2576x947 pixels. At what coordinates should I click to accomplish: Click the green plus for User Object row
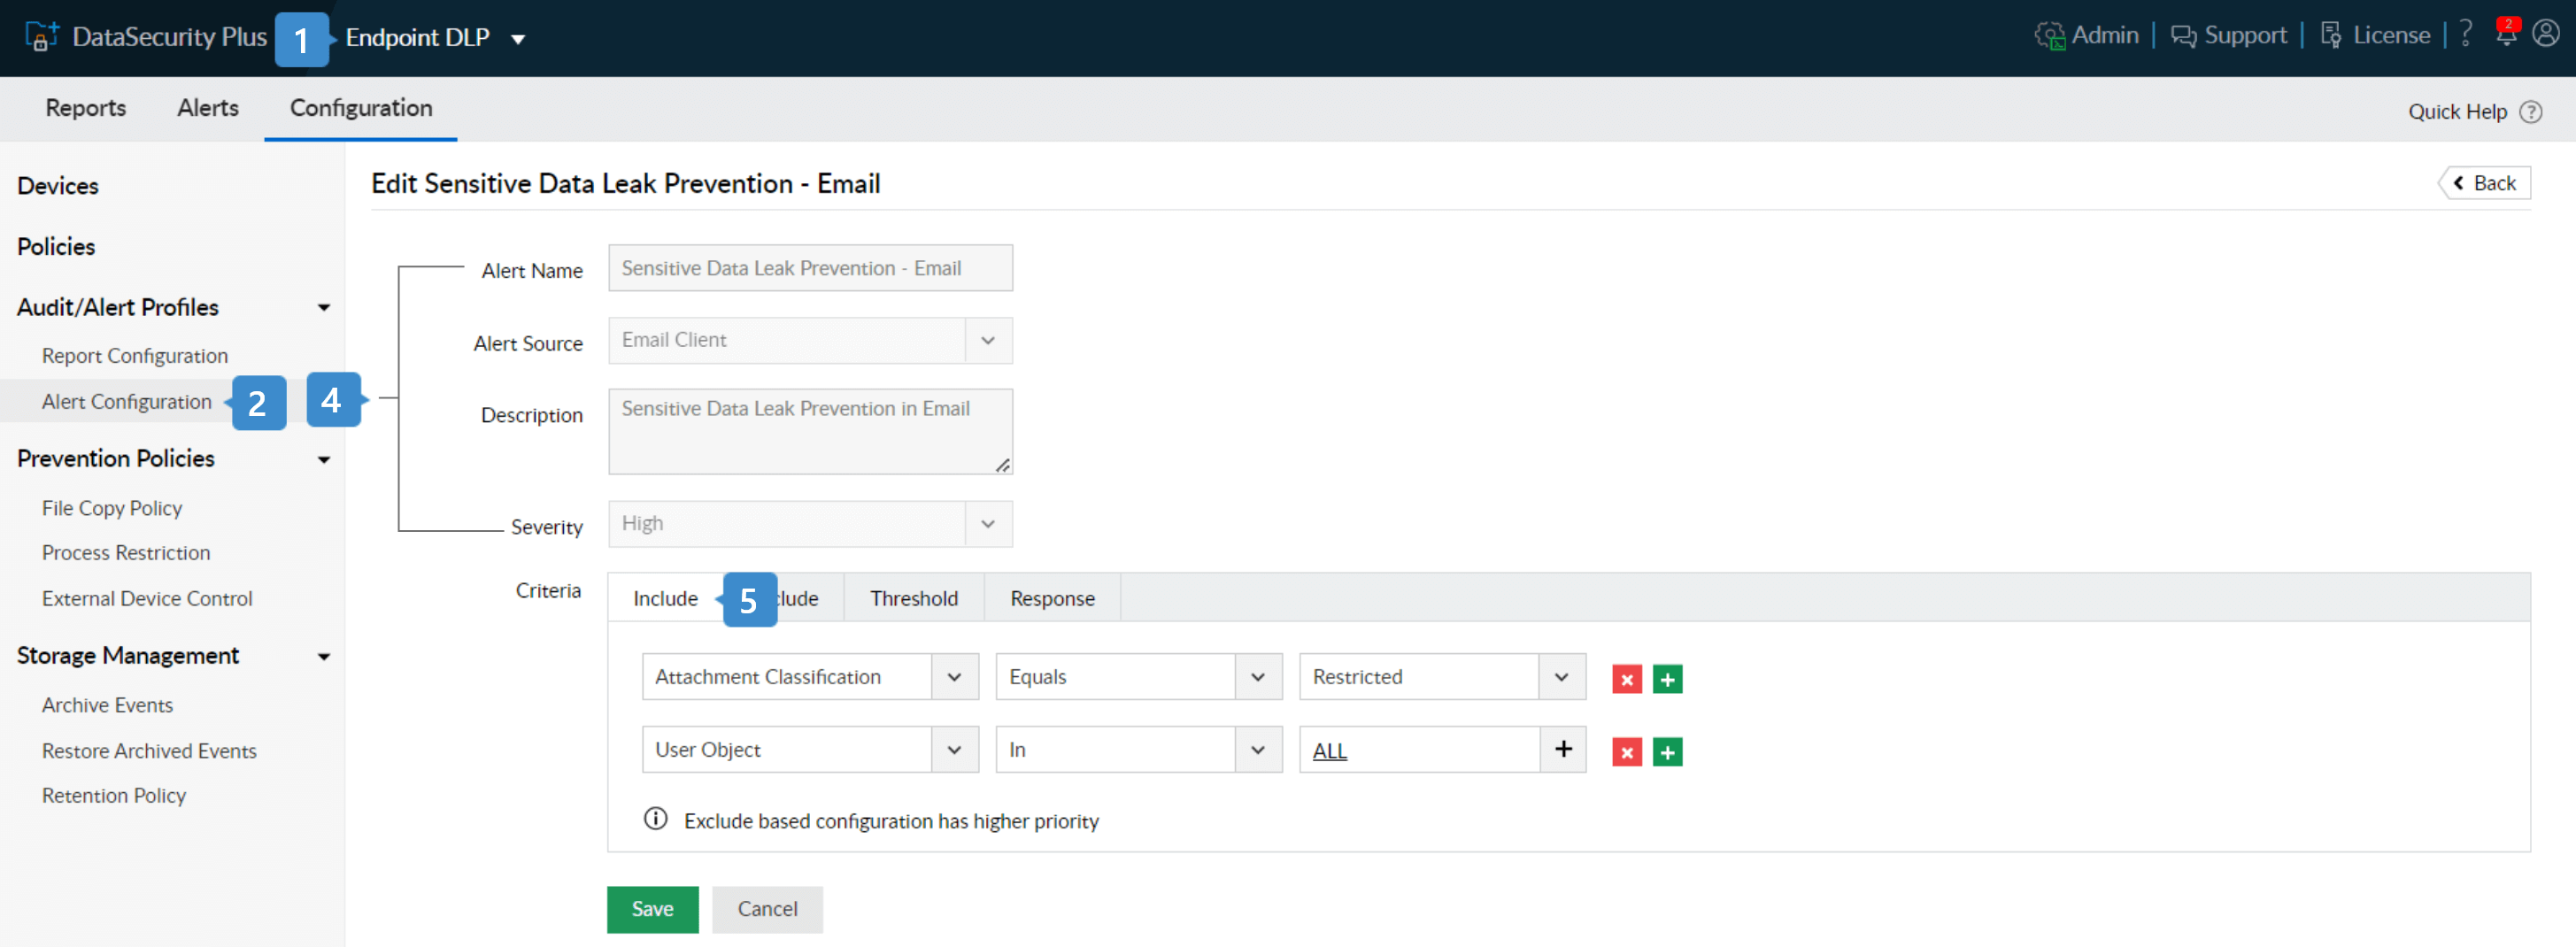point(1667,752)
